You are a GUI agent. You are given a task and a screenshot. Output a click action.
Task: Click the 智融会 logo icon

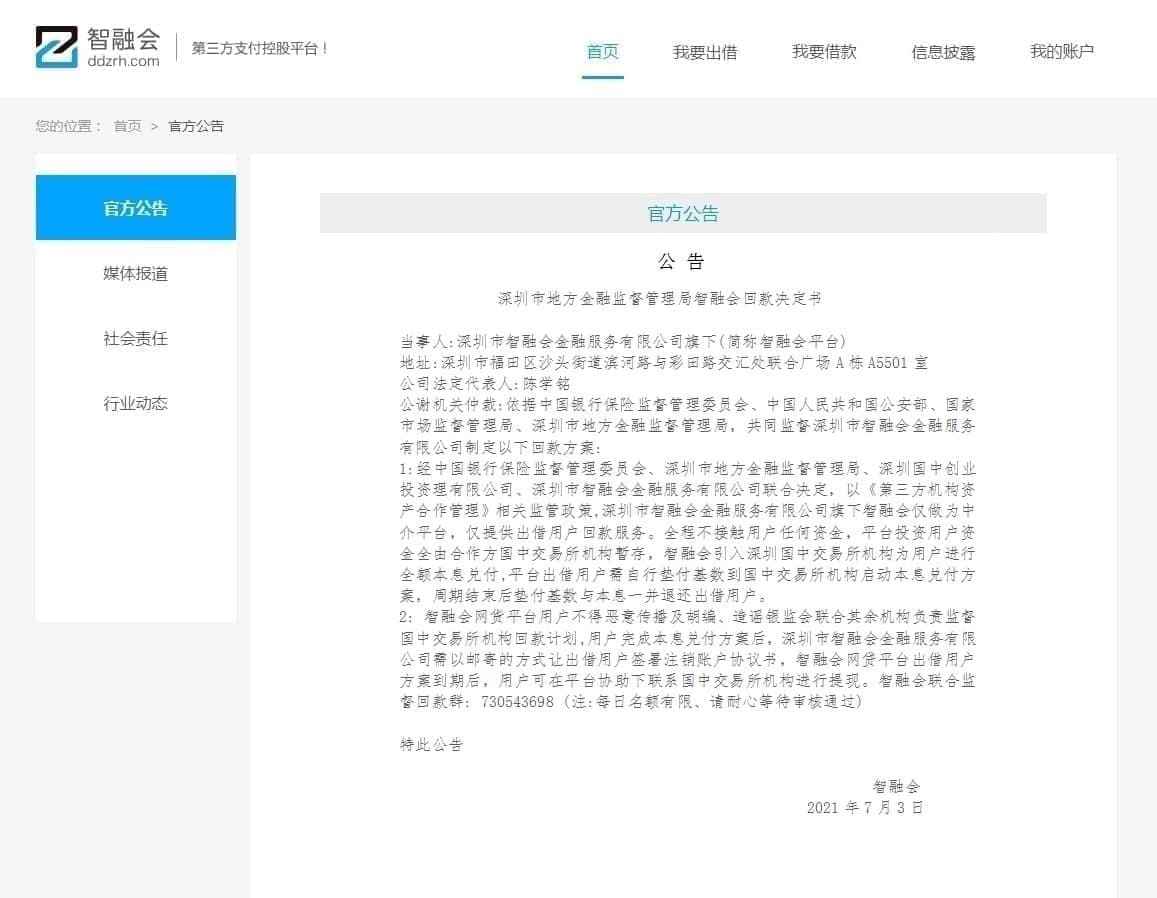click(x=57, y=47)
